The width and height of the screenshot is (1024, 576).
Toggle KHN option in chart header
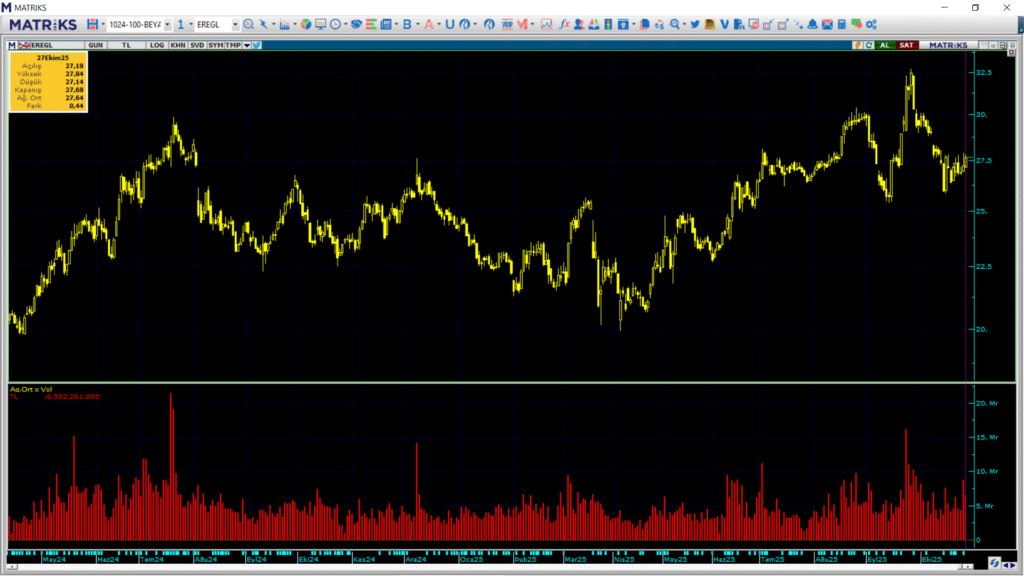[x=178, y=45]
